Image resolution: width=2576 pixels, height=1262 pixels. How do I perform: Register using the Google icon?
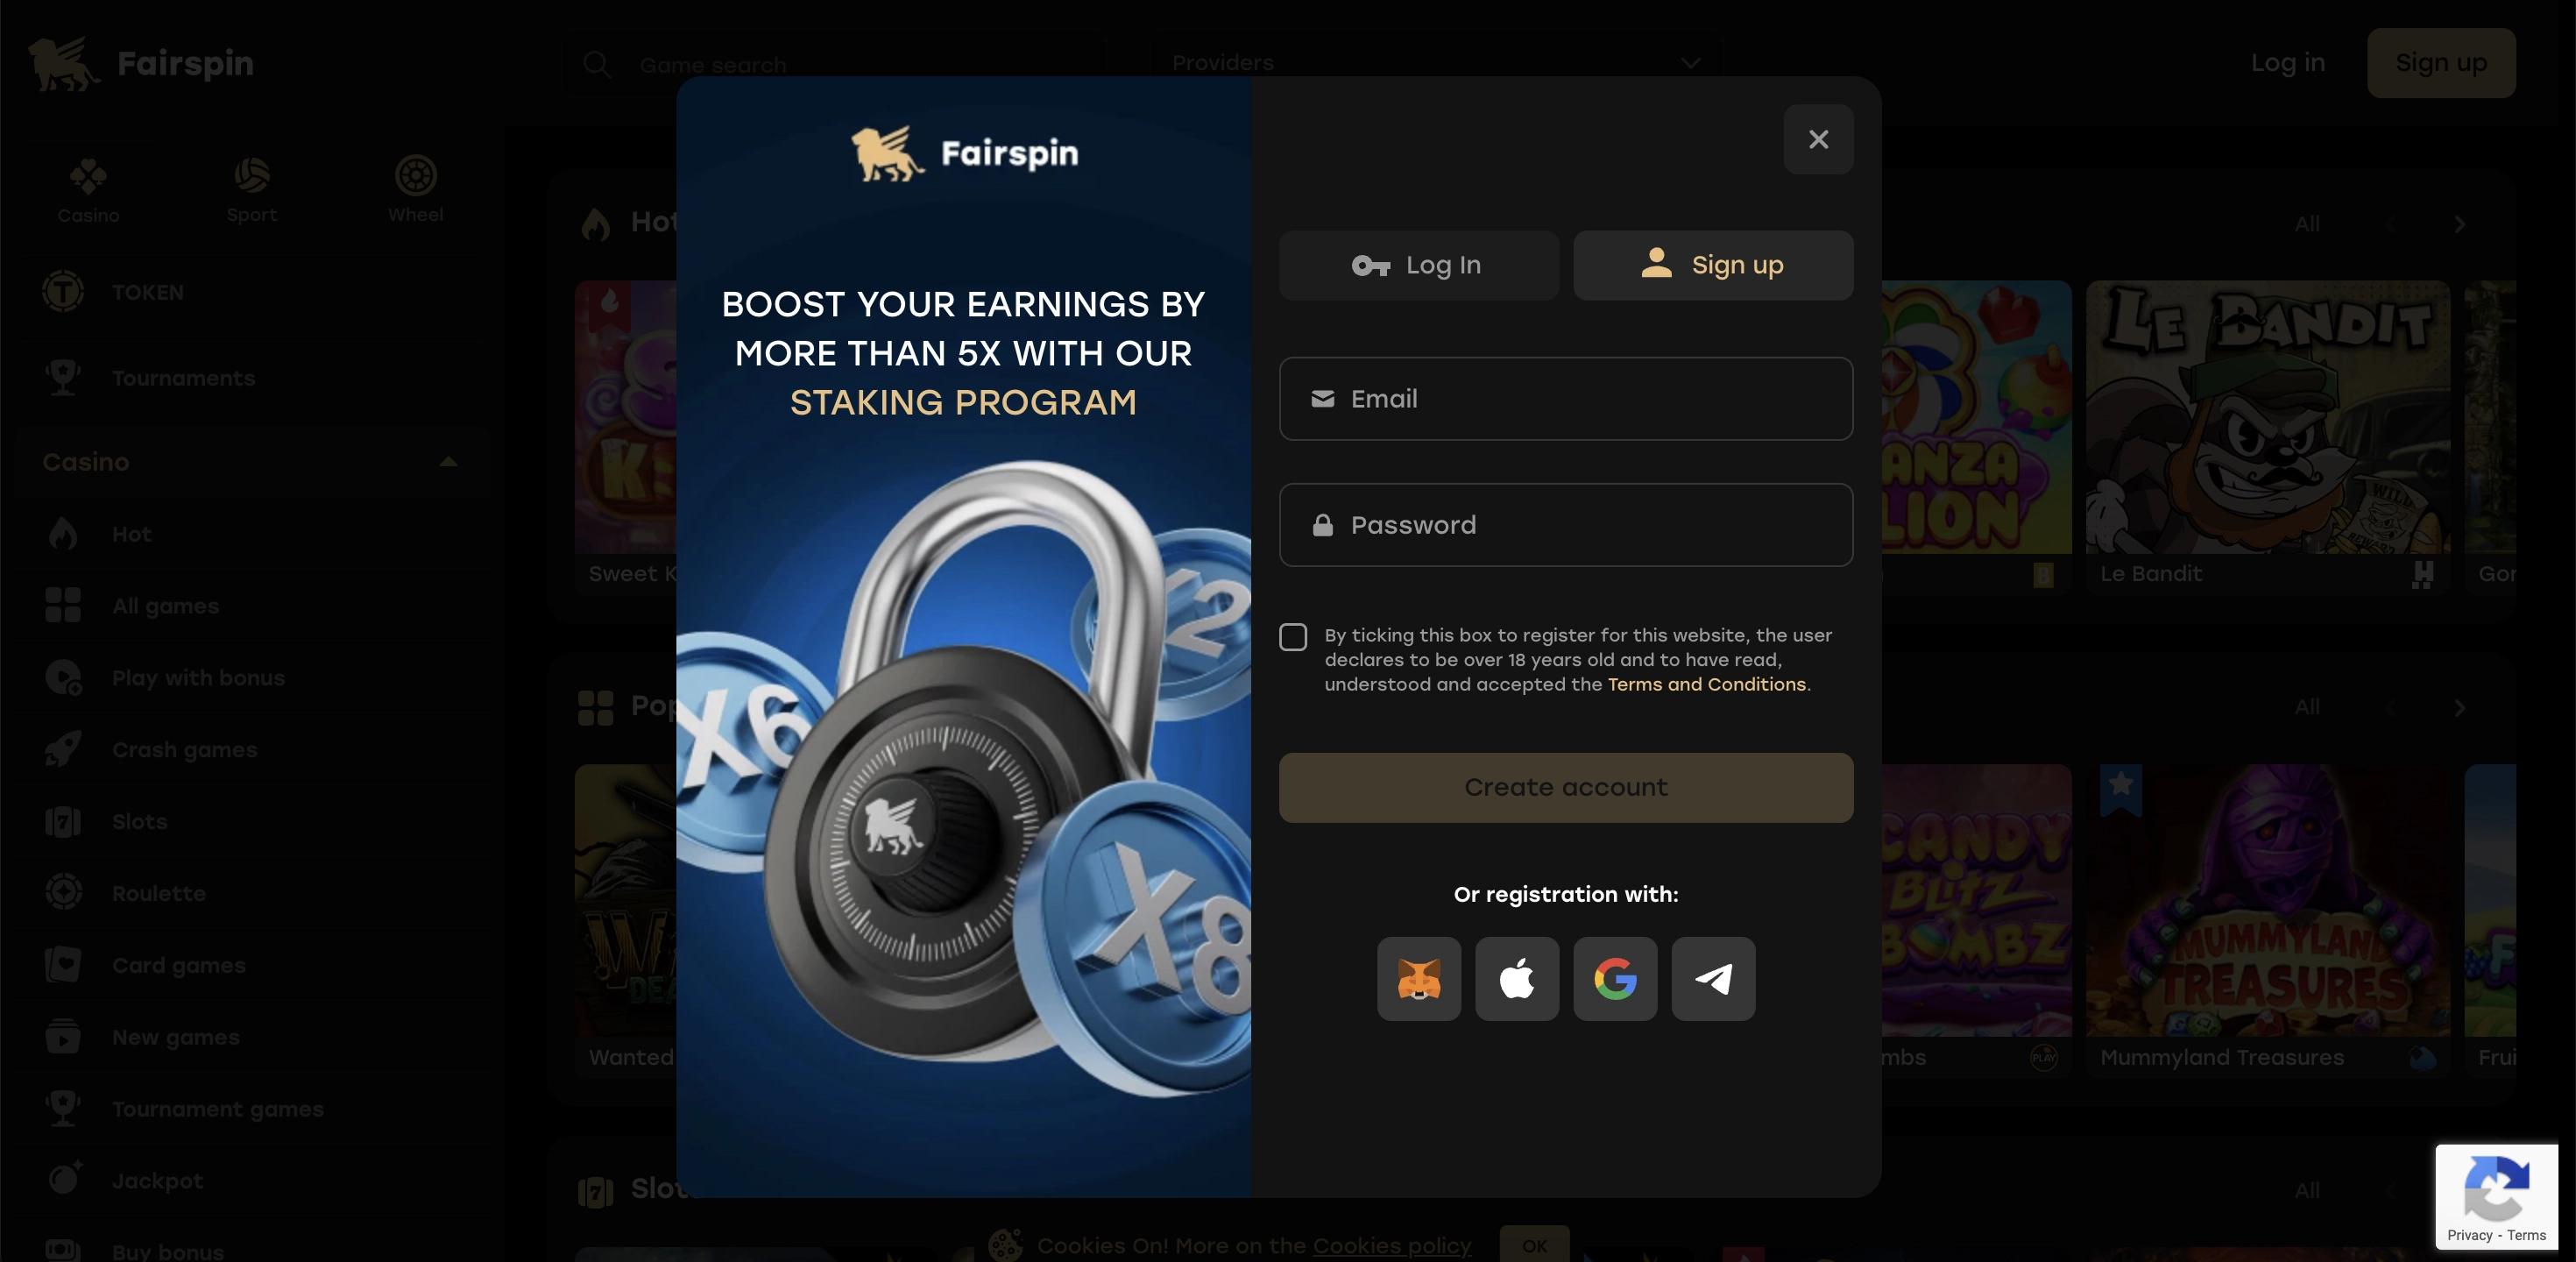click(x=1614, y=978)
